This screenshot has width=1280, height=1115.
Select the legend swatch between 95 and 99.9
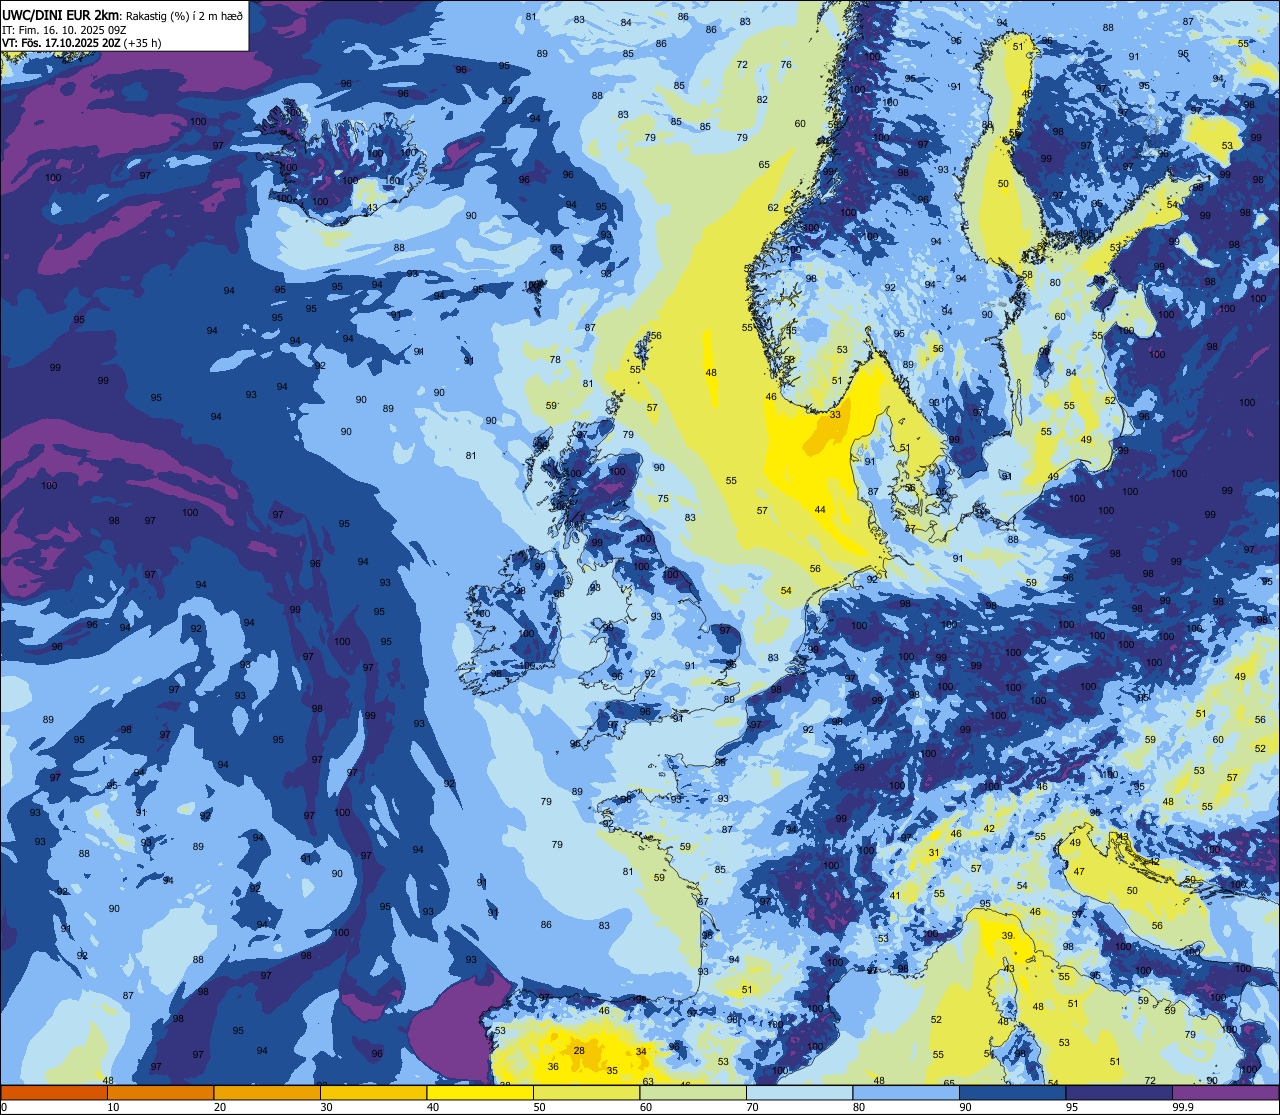tap(1118, 1093)
